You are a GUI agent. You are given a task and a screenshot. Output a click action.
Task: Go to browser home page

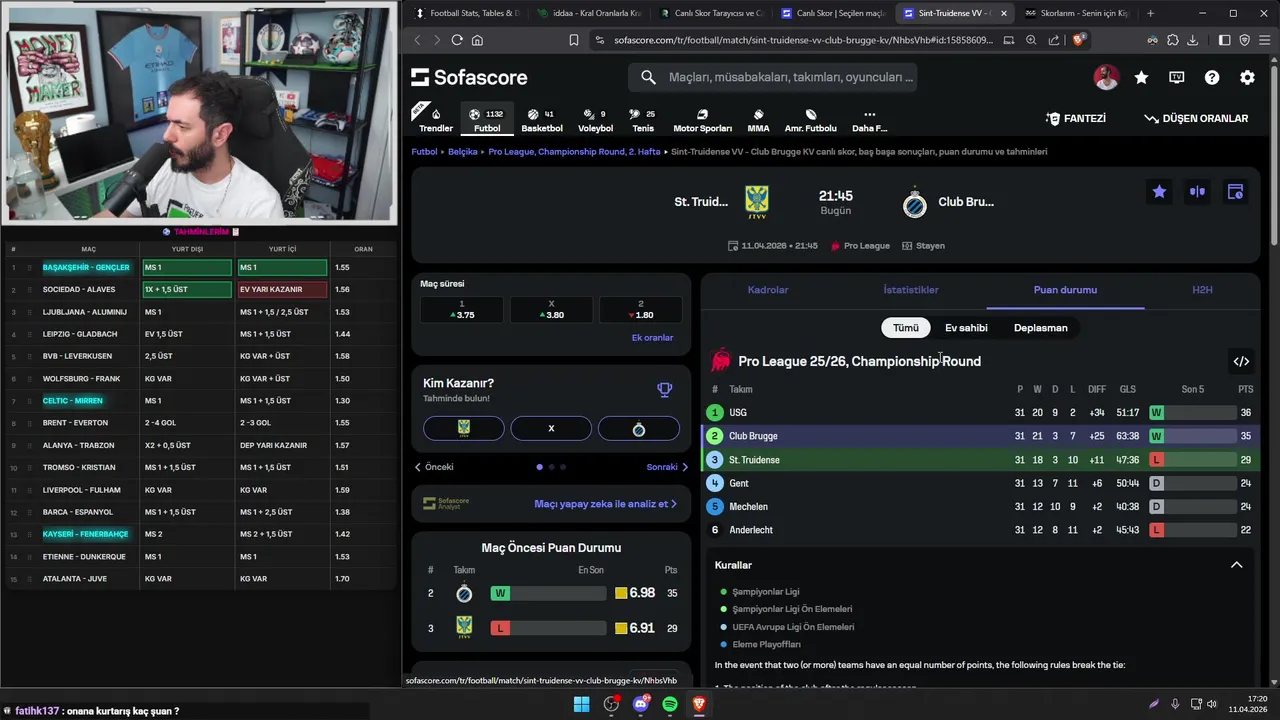coord(477,40)
